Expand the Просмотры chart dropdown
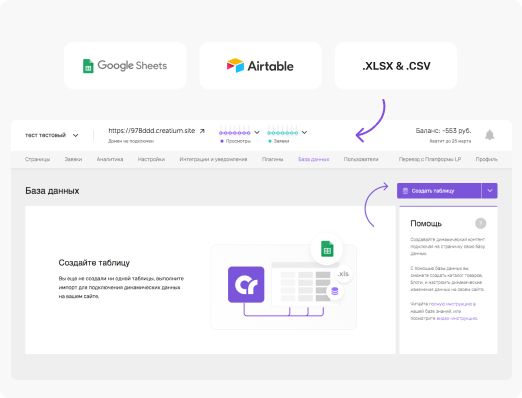522x398 pixels. (x=257, y=132)
